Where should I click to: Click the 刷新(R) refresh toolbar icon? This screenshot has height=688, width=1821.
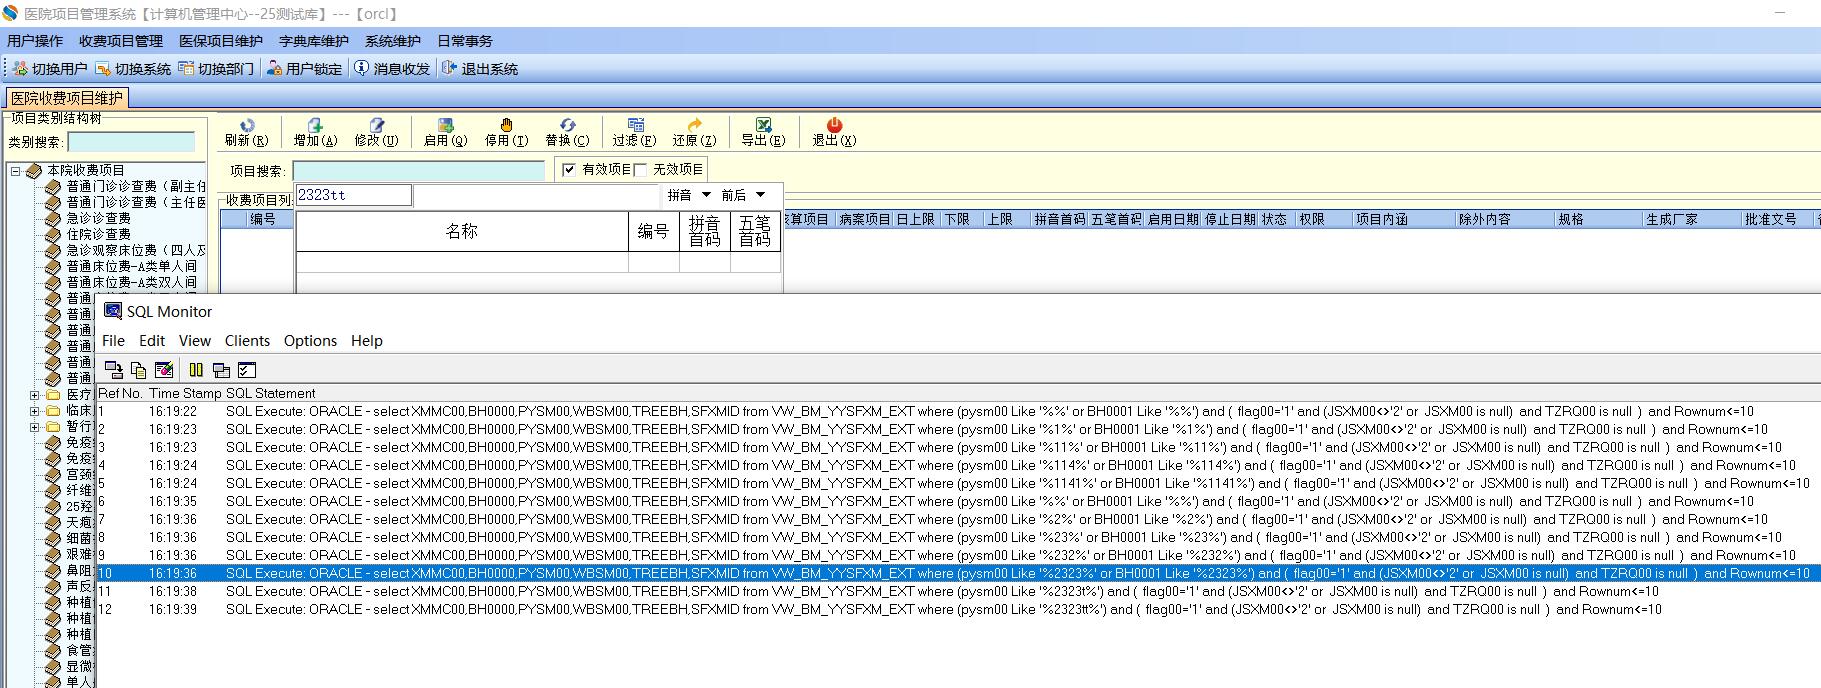click(247, 125)
